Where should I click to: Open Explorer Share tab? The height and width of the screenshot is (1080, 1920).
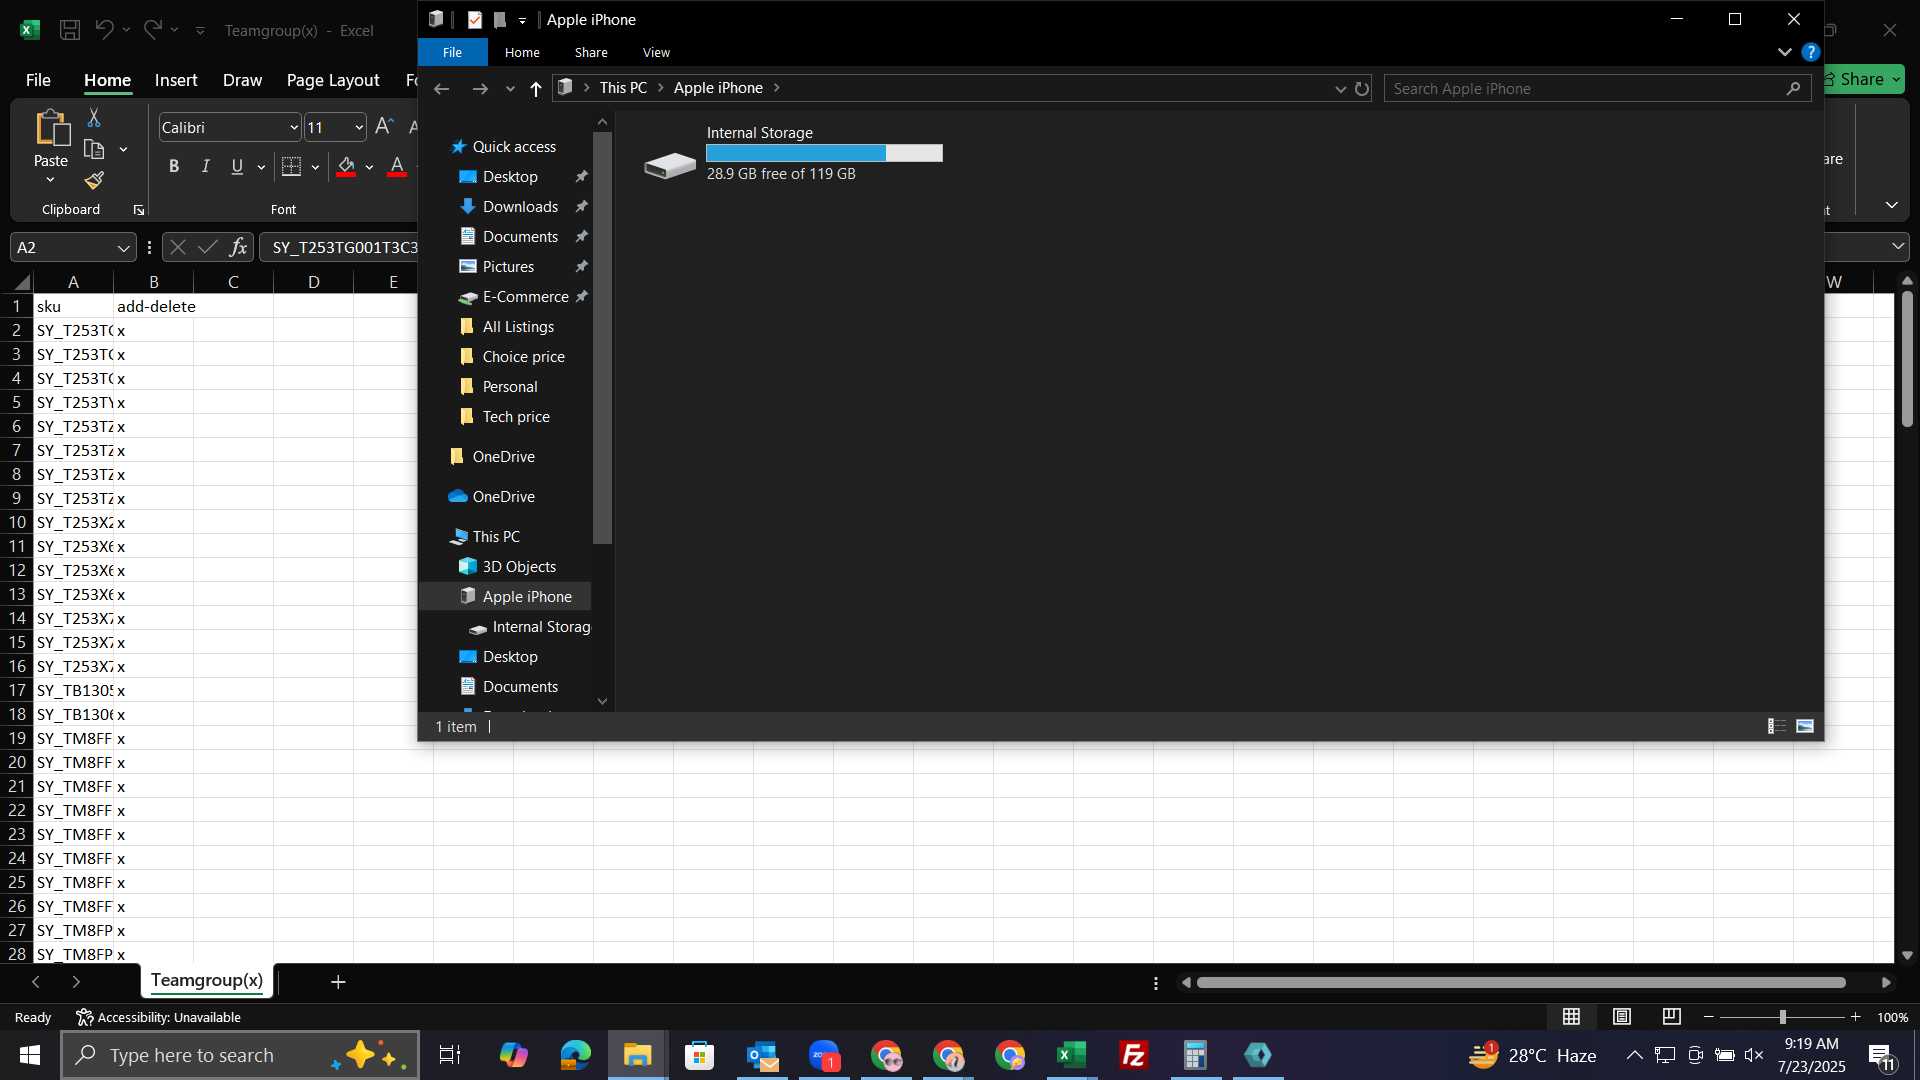click(591, 52)
